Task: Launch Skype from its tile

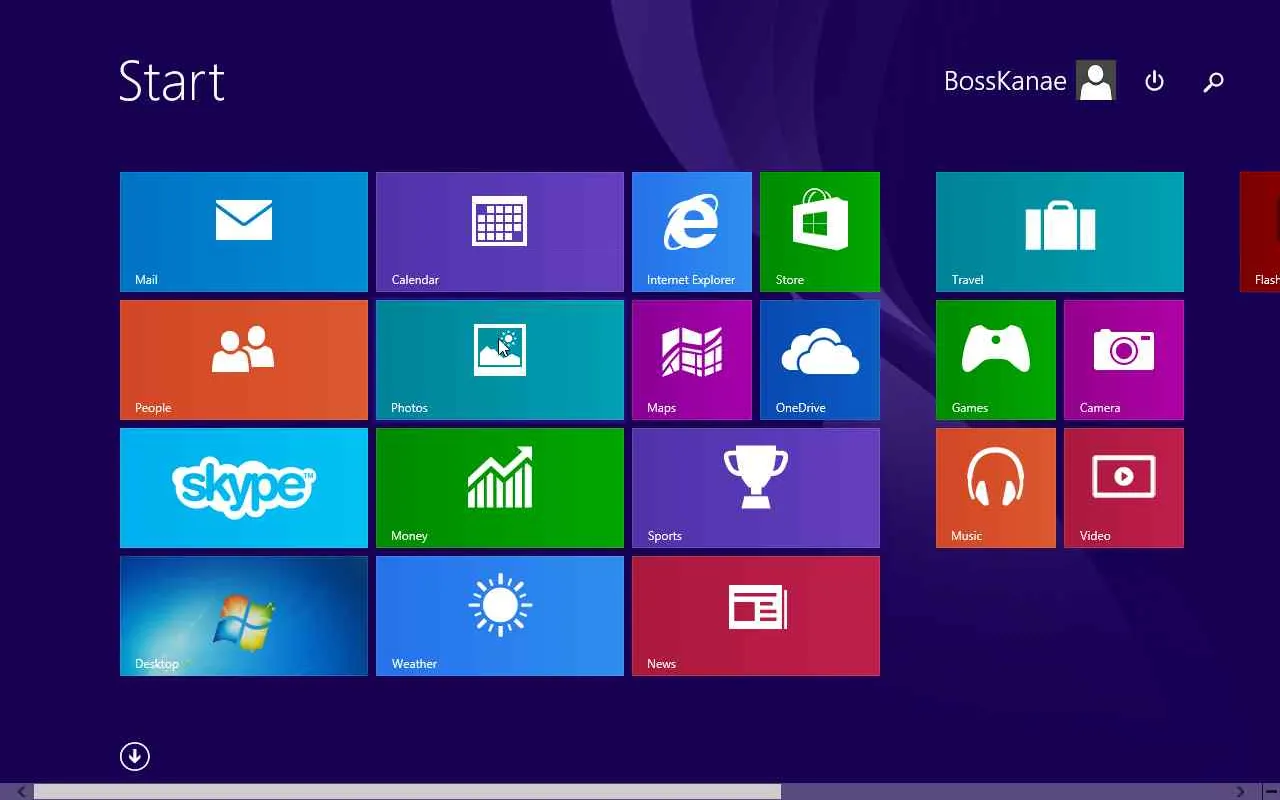Action: (x=244, y=488)
